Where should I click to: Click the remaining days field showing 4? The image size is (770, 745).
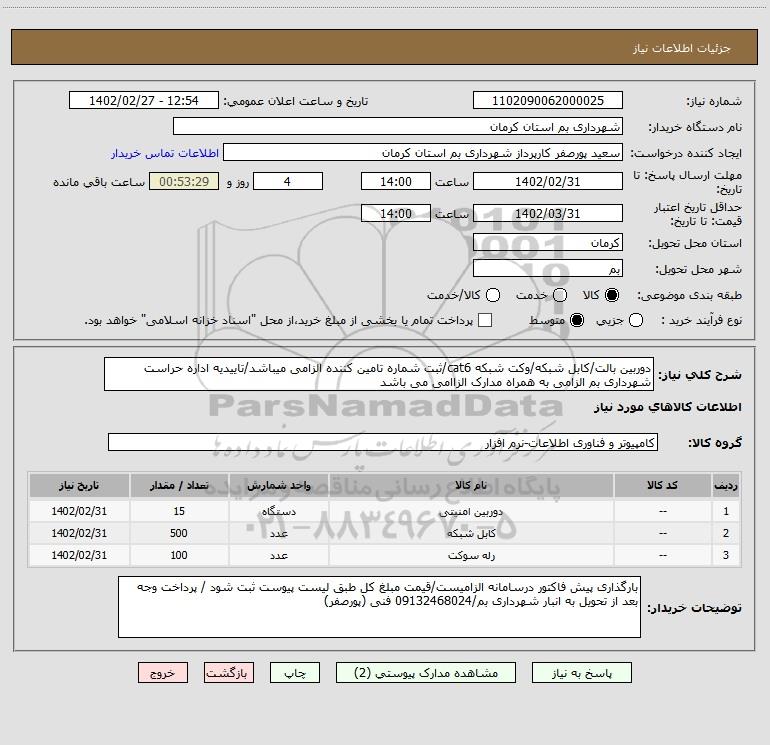point(288,181)
